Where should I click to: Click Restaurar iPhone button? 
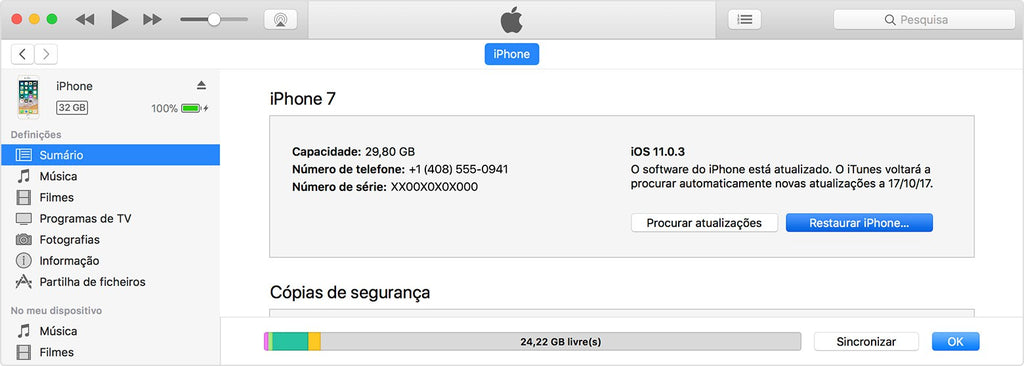[x=859, y=223]
